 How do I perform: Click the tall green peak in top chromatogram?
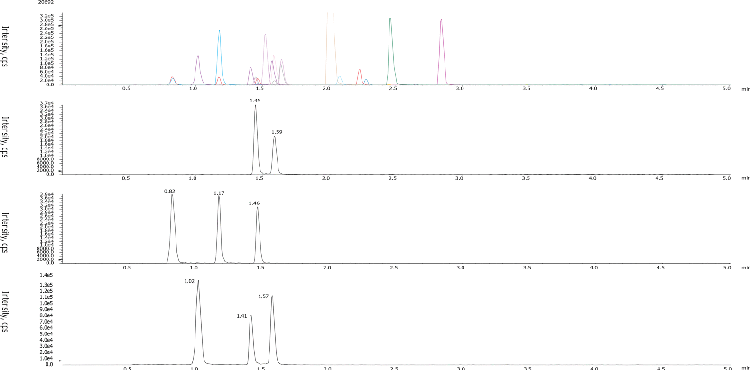point(391,51)
